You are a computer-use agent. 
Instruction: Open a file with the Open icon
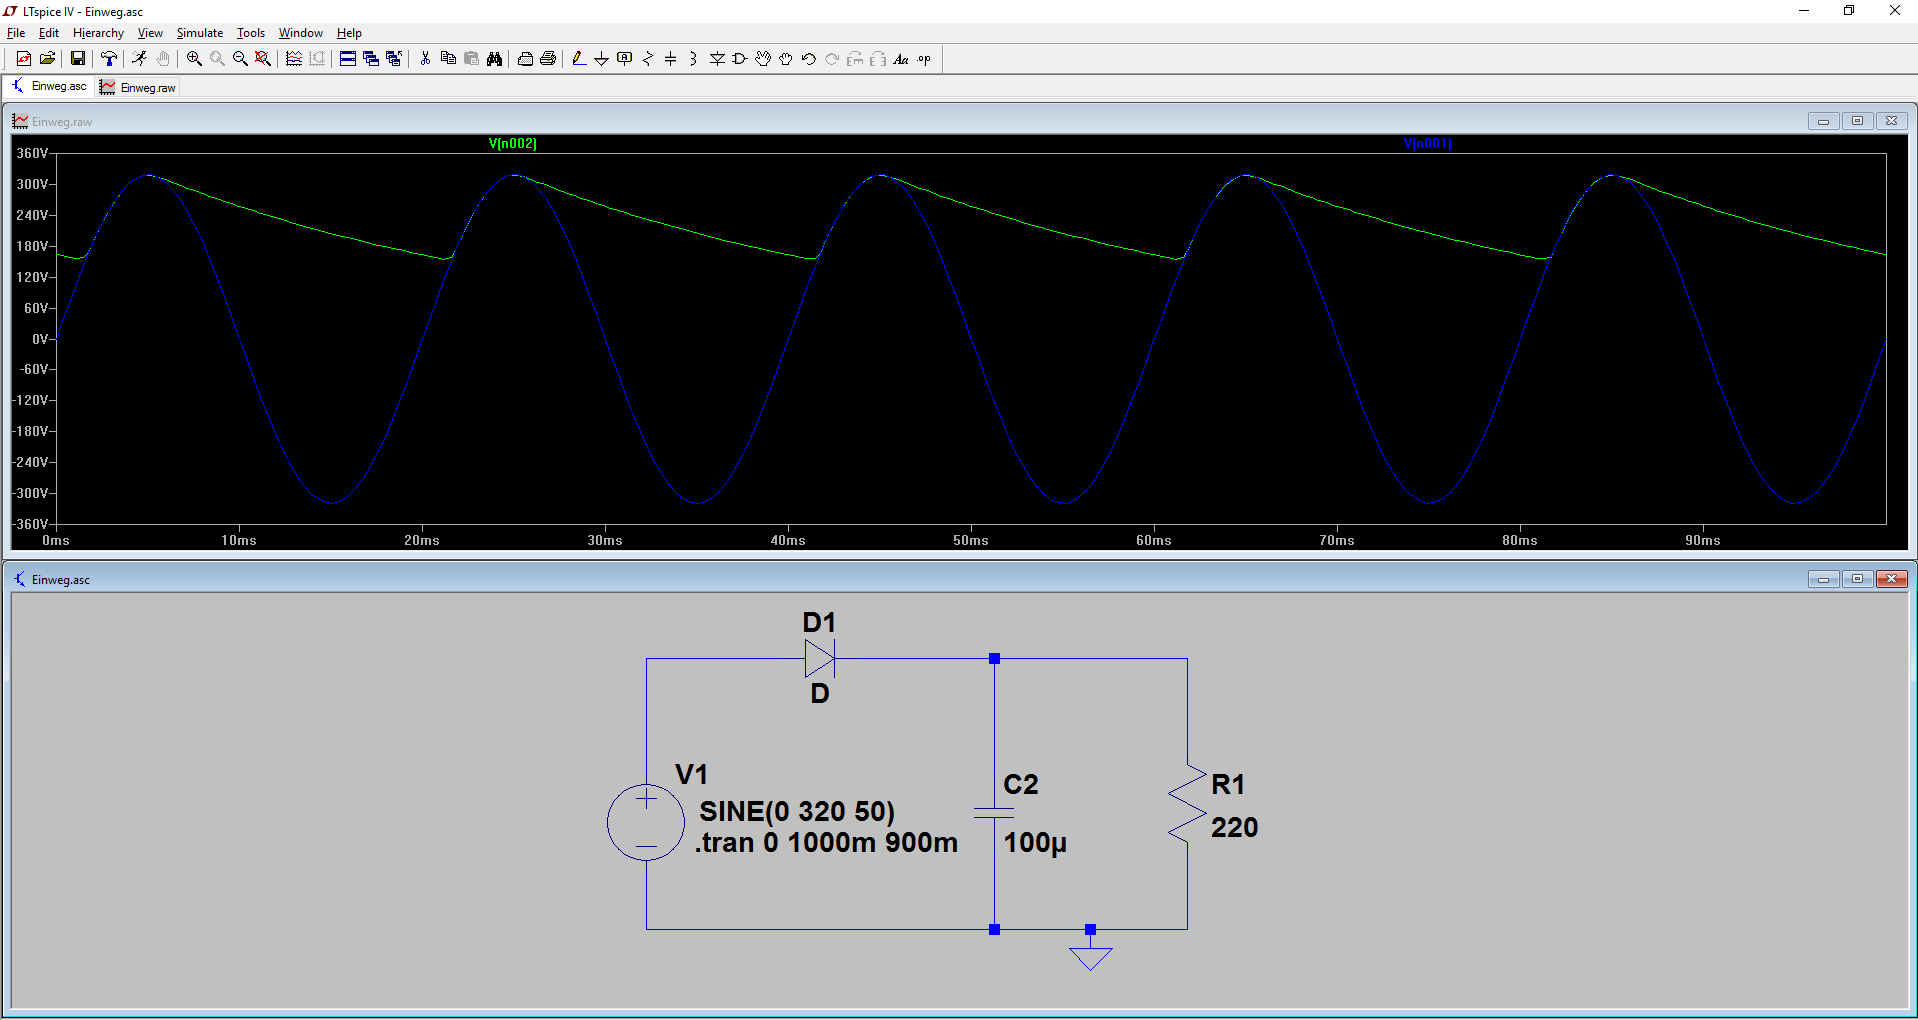coord(47,59)
